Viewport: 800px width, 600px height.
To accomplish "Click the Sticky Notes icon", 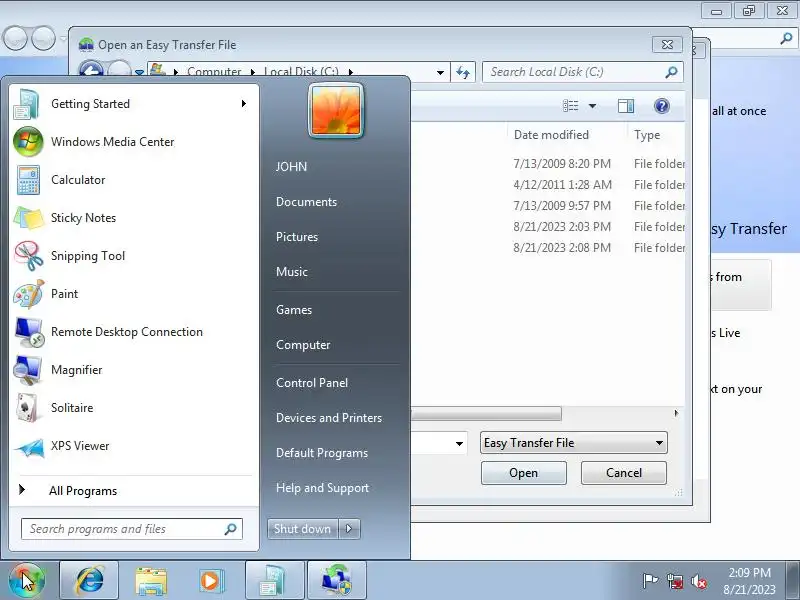I will click(x=28, y=218).
